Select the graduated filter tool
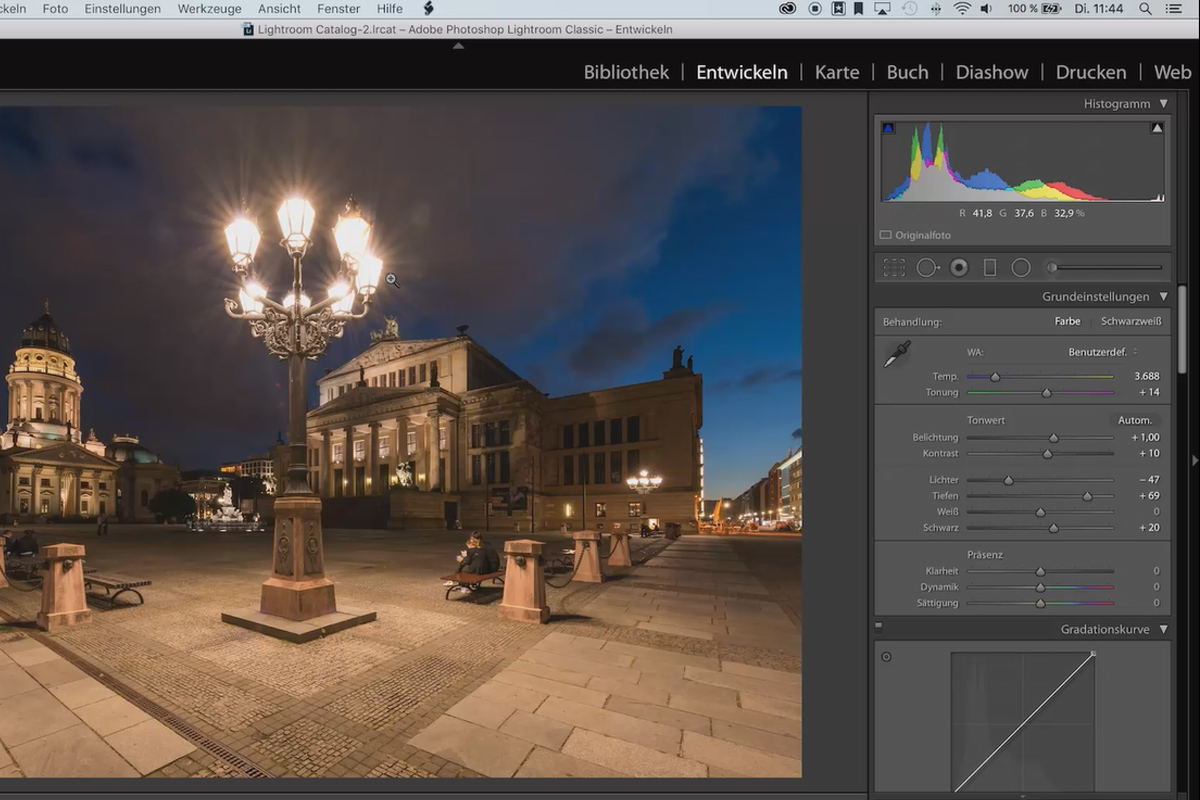The height and width of the screenshot is (800, 1200). [990, 268]
